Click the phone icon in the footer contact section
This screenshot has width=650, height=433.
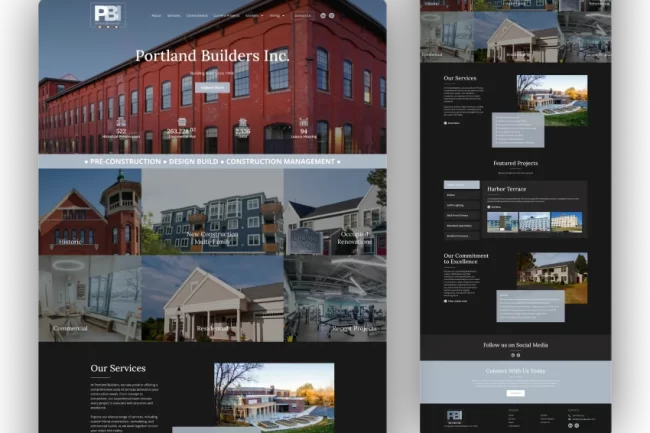[x=571, y=415]
